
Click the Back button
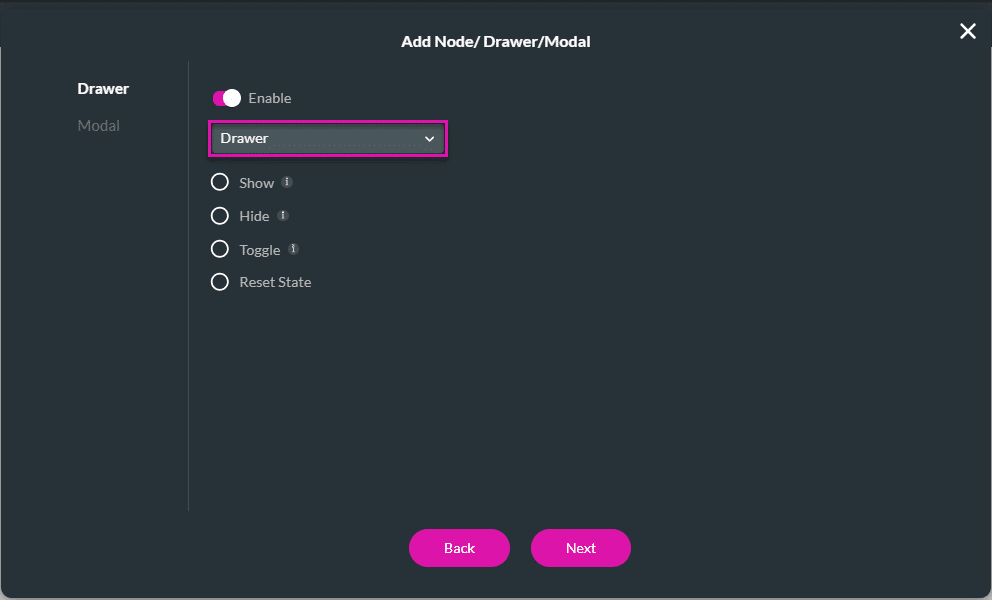459,548
